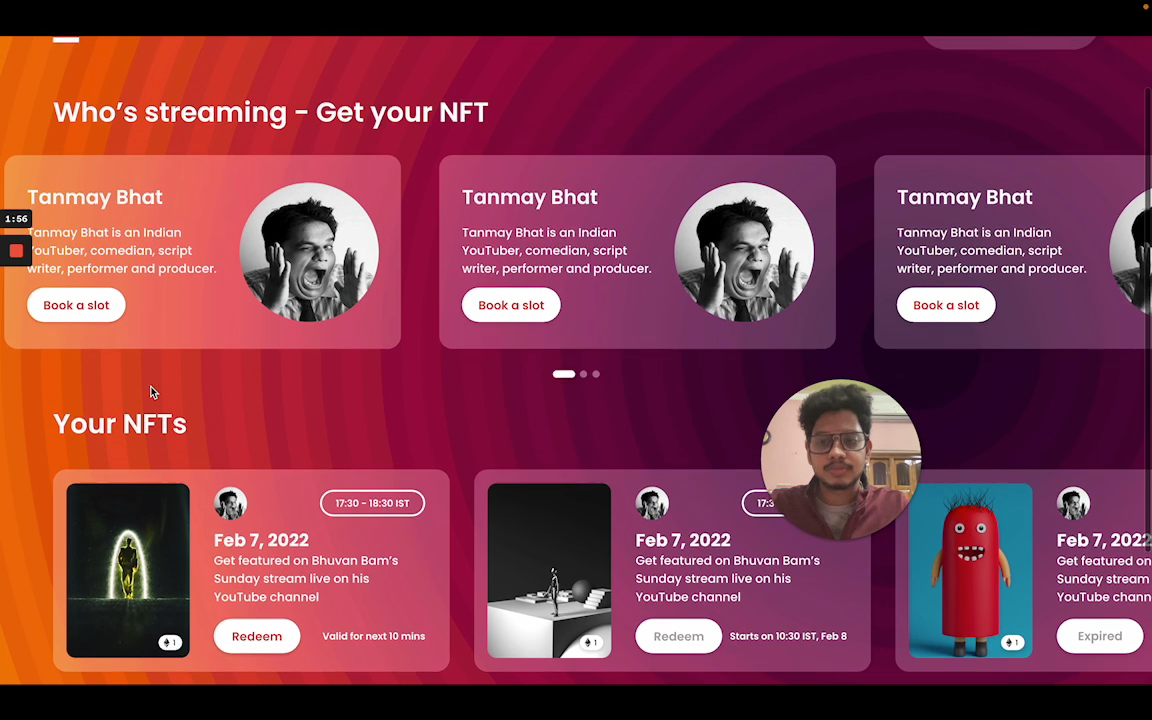Open the profile photo in the leftmost streamer card
Screen dimensions: 1152x720
point(309,252)
